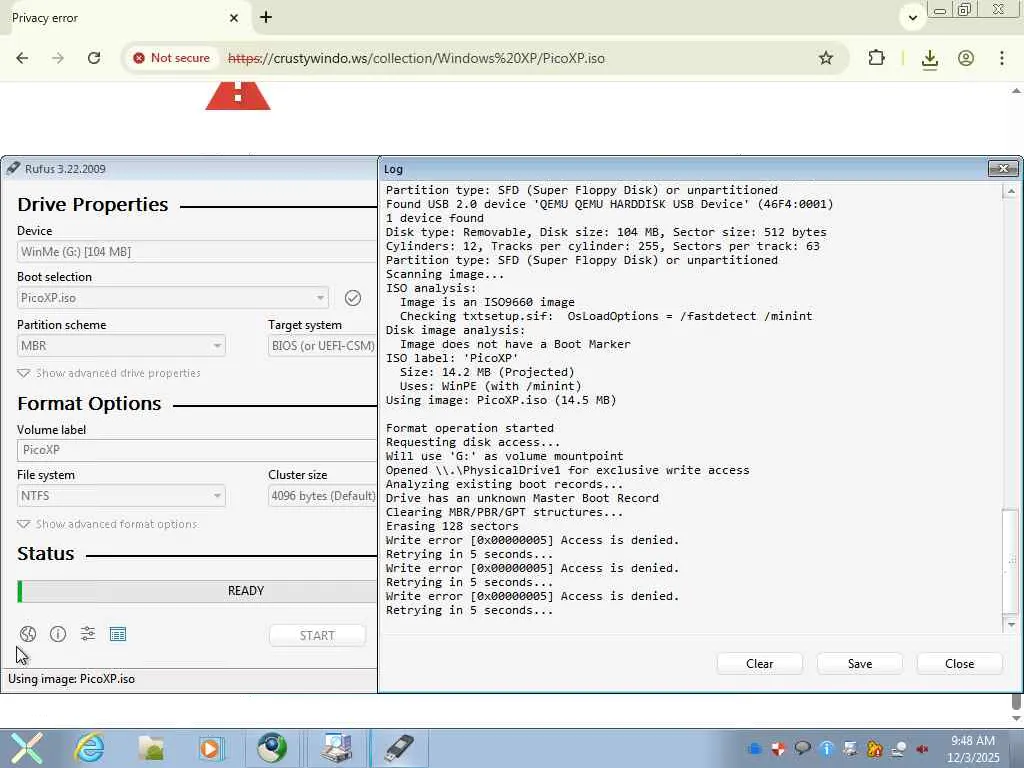Screen dimensions: 1024x768
Task: Open computer management icon on taskbar
Action: click(337, 748)
